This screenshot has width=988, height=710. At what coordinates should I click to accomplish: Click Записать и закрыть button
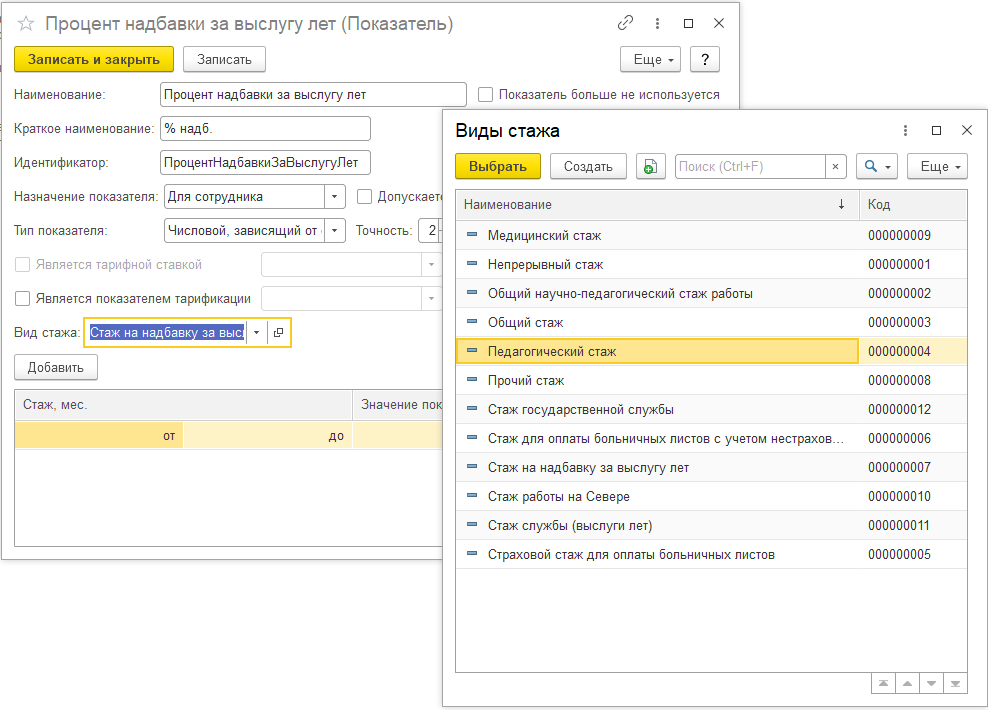[x=94, y=59]
